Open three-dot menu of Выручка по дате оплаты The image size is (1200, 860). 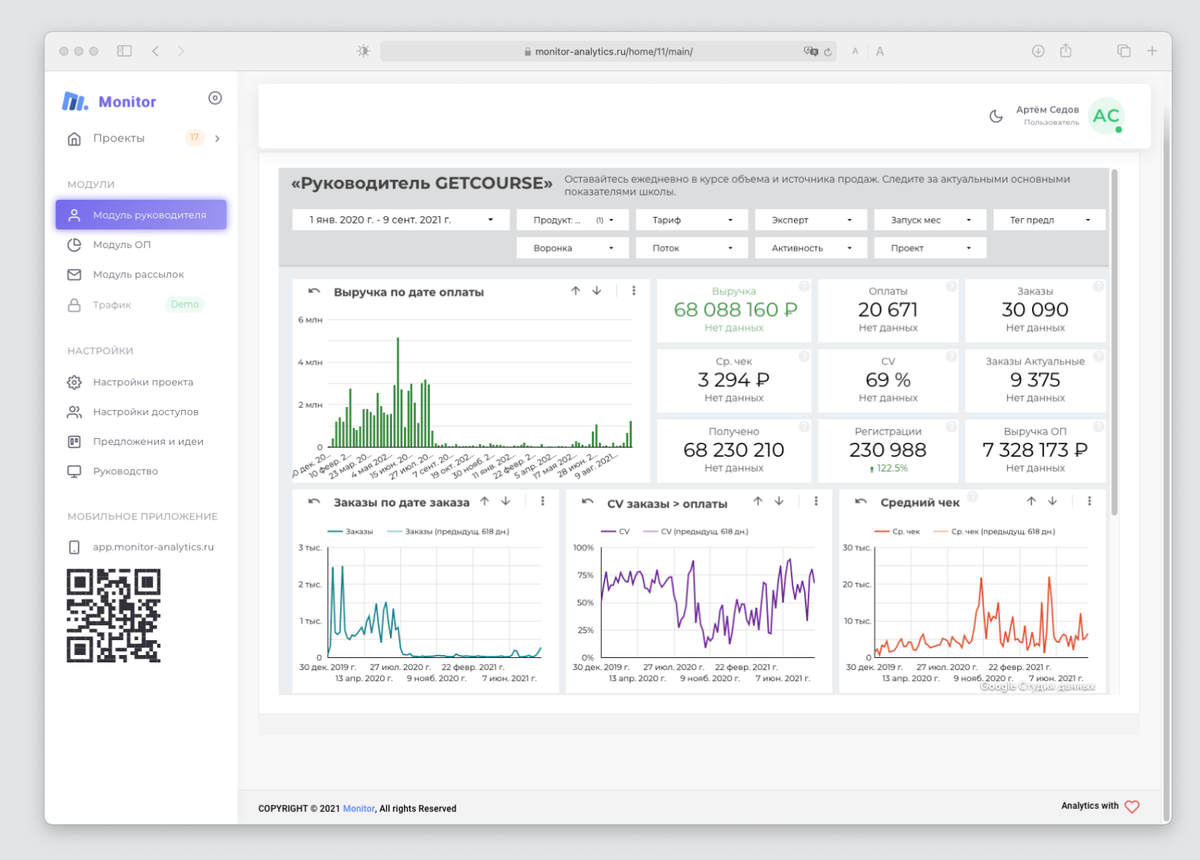click(634, 291)
